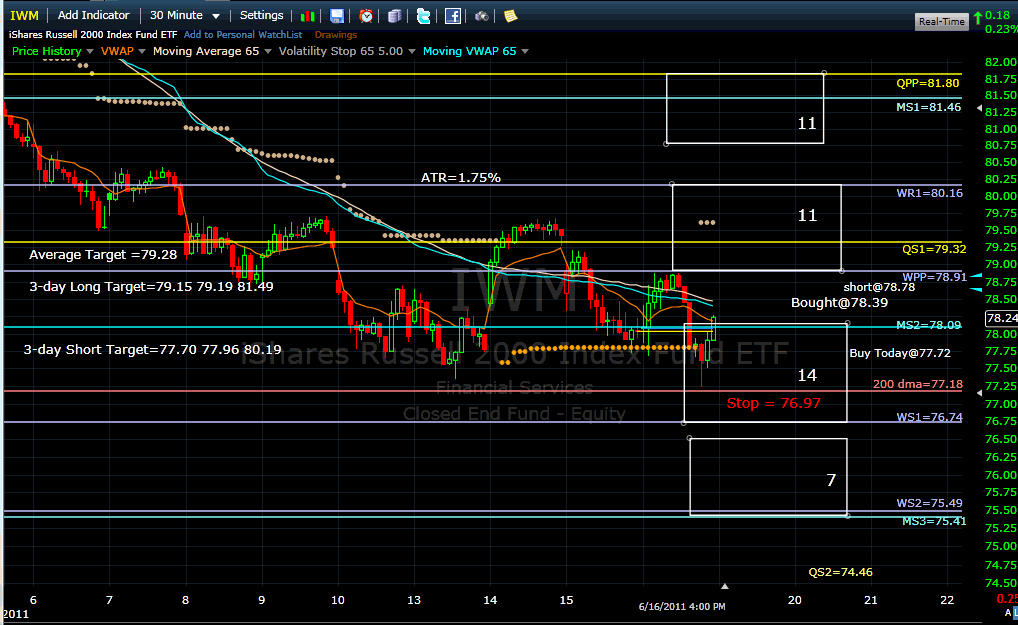Select the QPP=81.80 level label
1018x625 pixels.
(x=927, y=83)
